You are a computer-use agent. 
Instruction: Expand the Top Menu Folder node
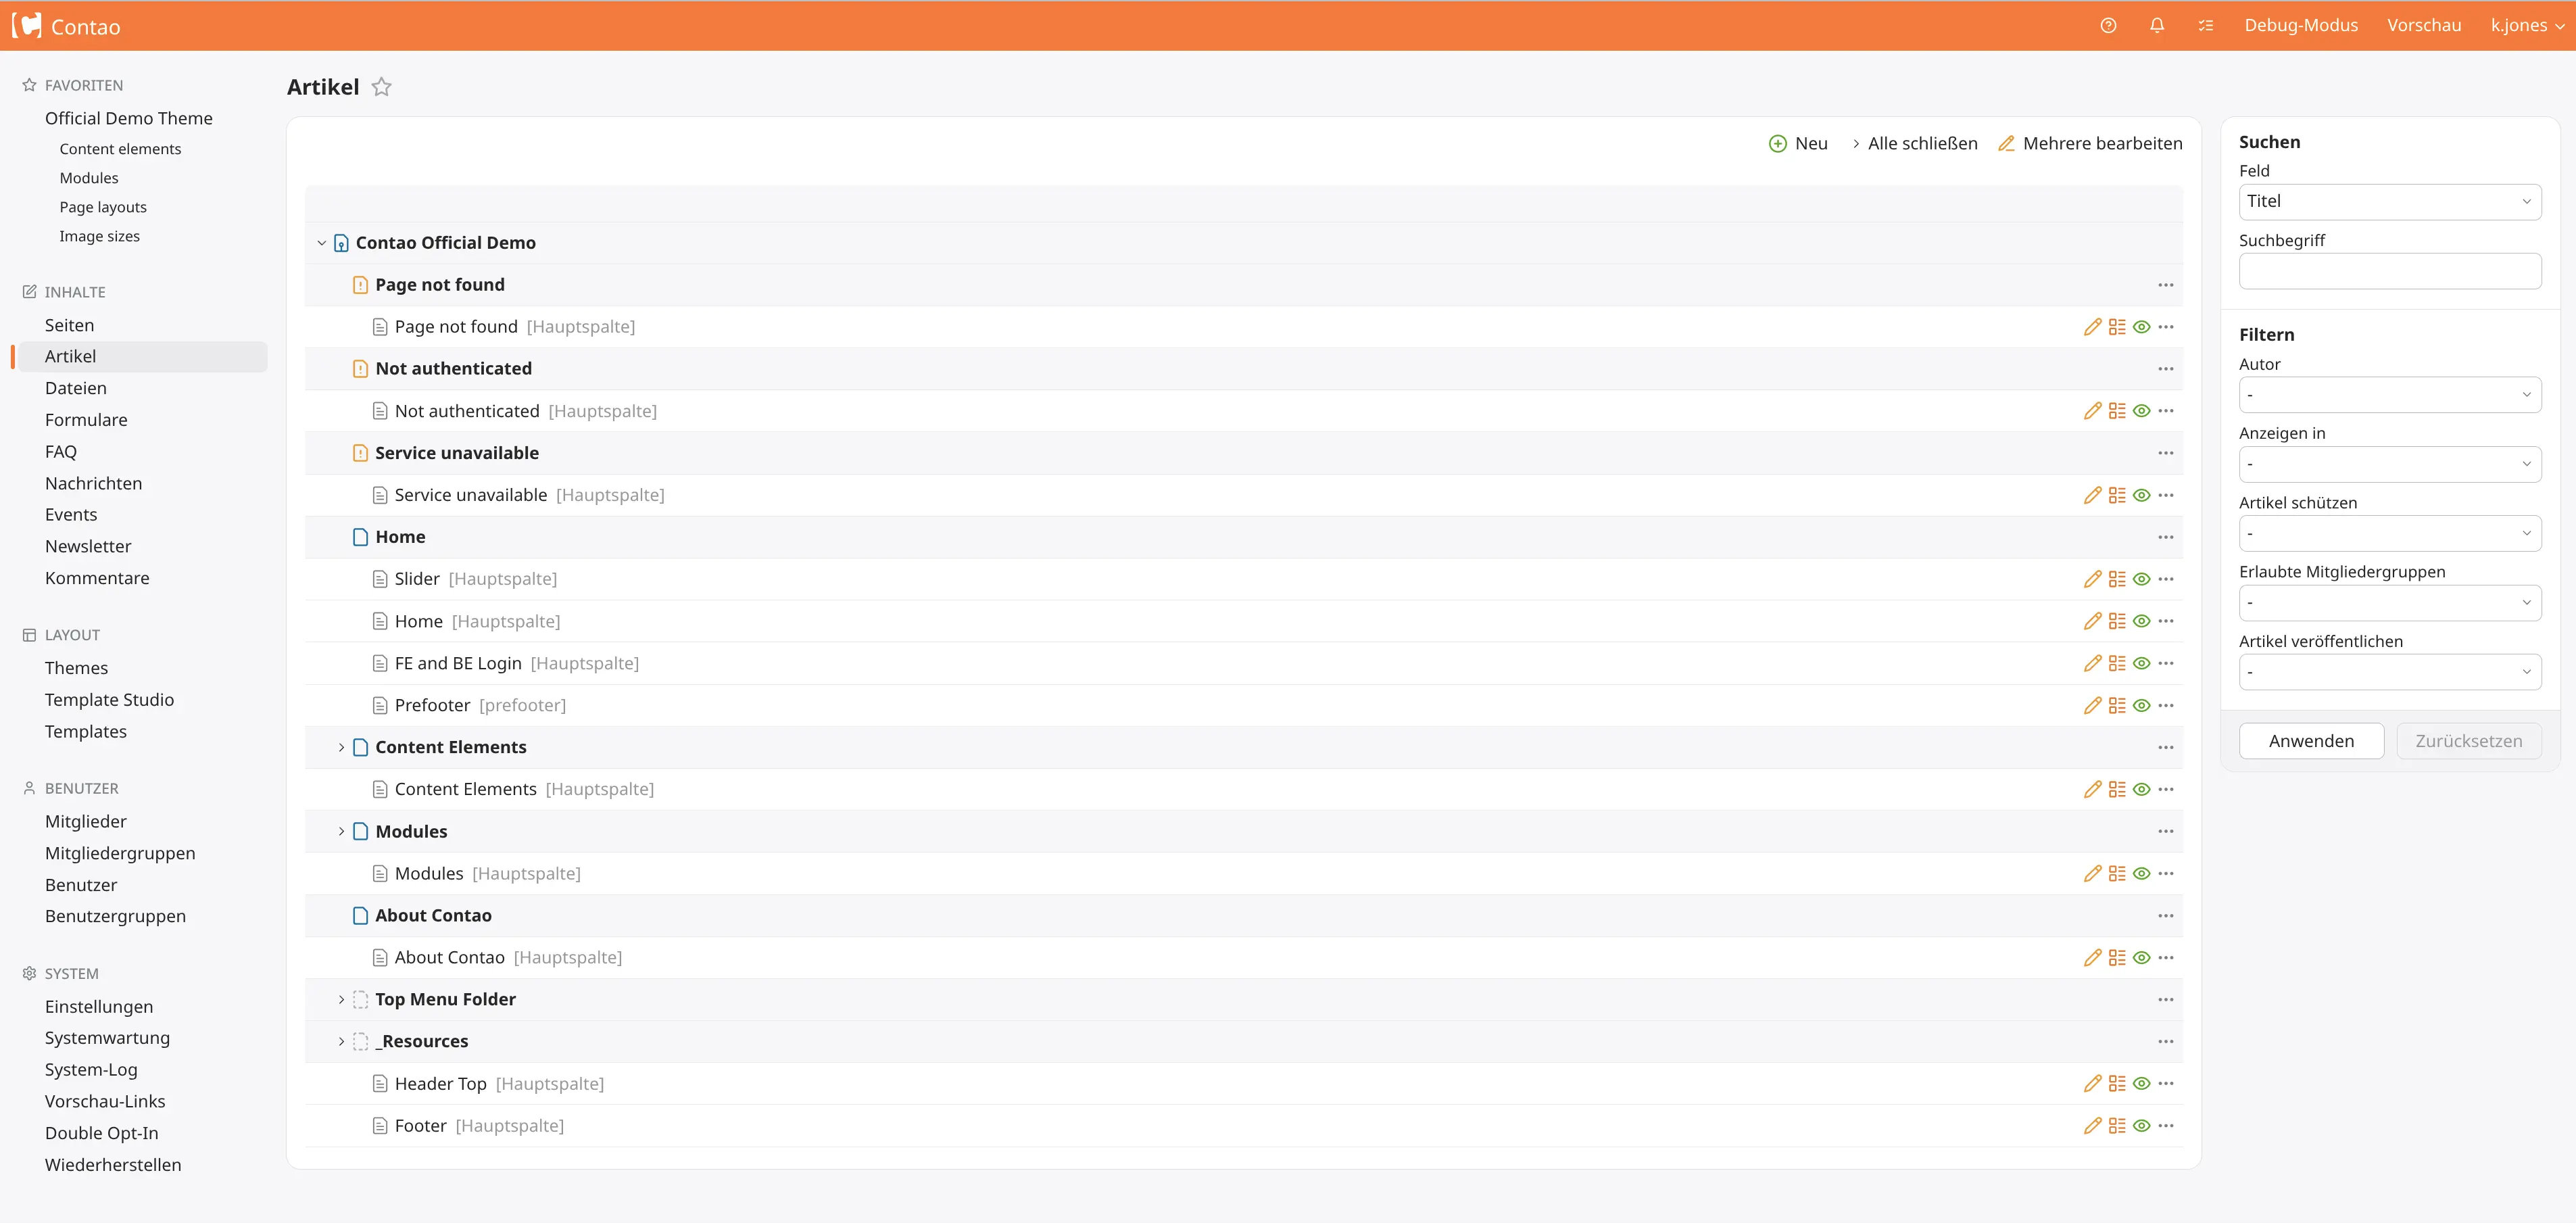pyautogui.click(x=341, y=999)
